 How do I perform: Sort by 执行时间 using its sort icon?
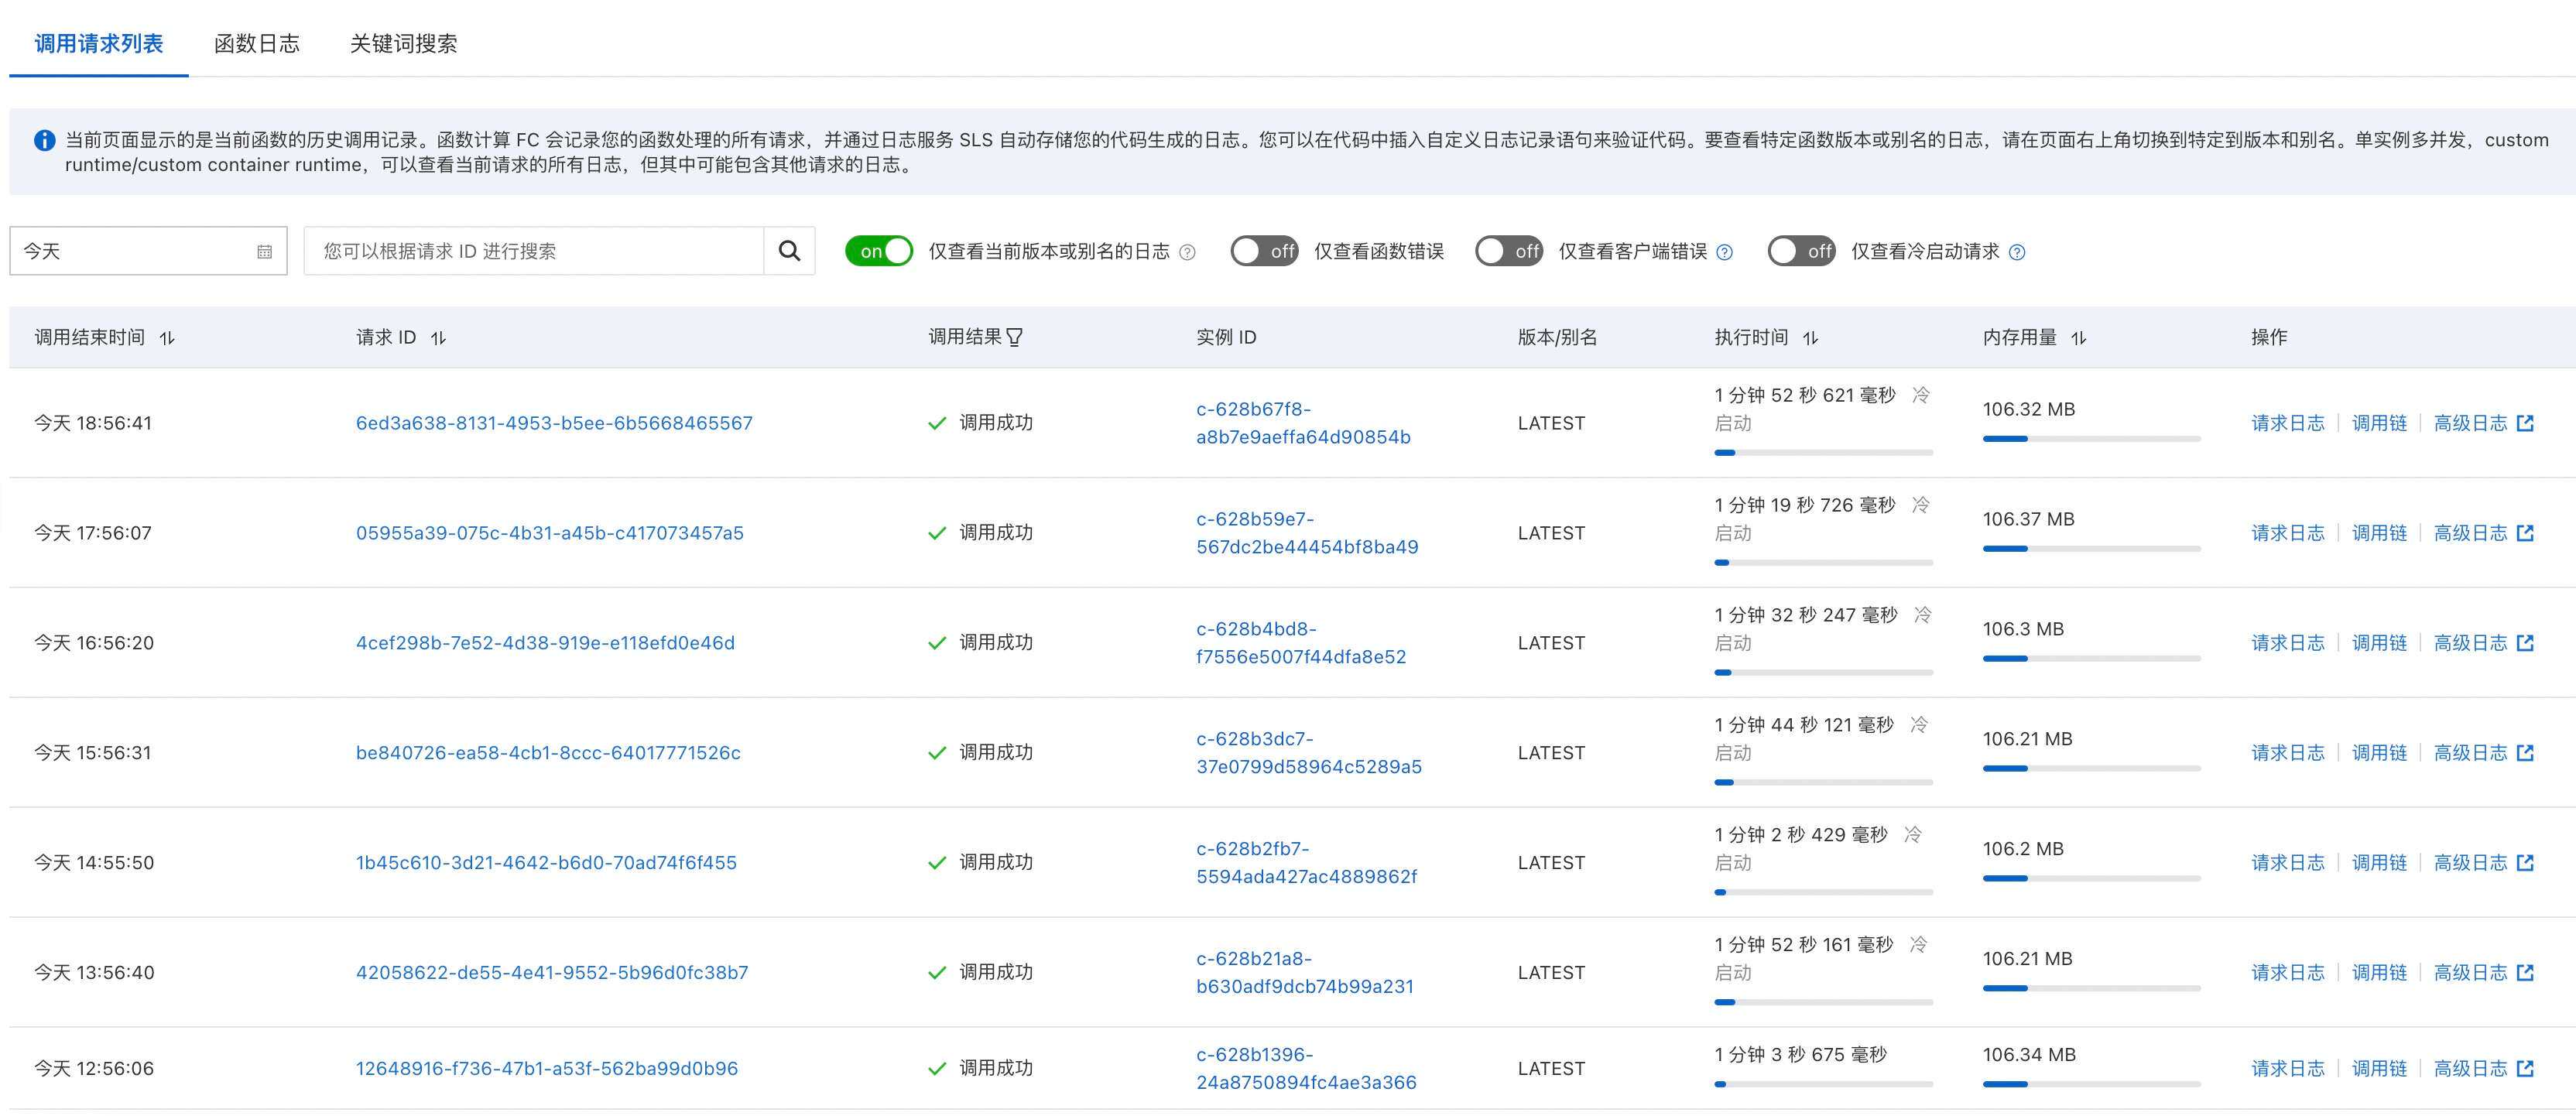click(x=1810, y=338)
